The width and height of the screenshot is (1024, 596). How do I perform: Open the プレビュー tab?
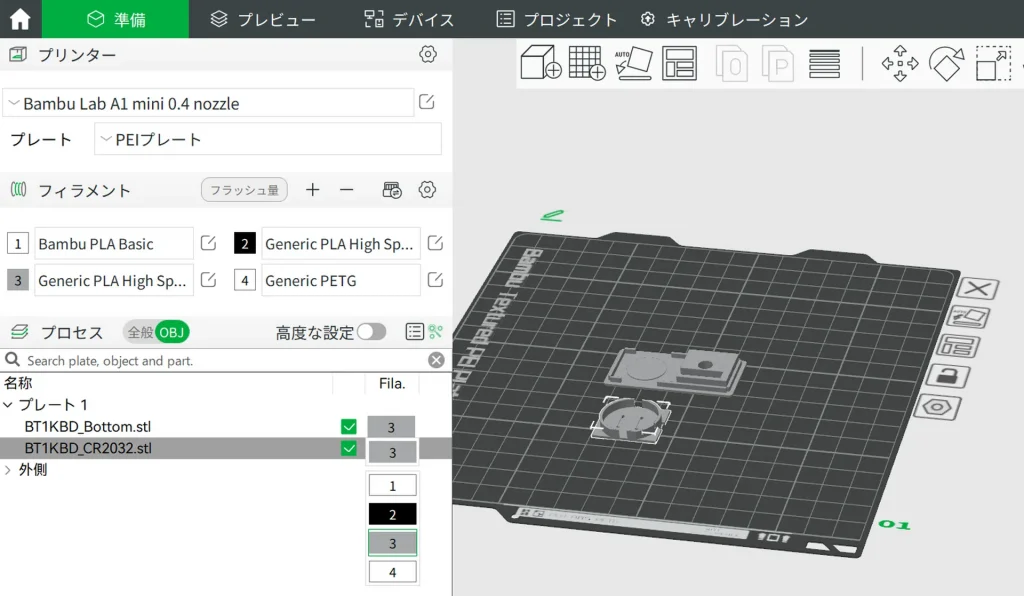tap(263, 20)
